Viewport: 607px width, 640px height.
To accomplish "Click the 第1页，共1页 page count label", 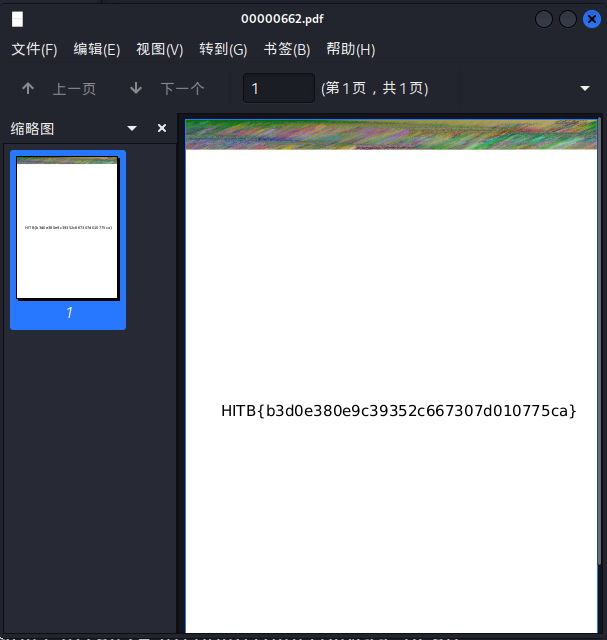I will pyautogui.click(x=374, y=88).
